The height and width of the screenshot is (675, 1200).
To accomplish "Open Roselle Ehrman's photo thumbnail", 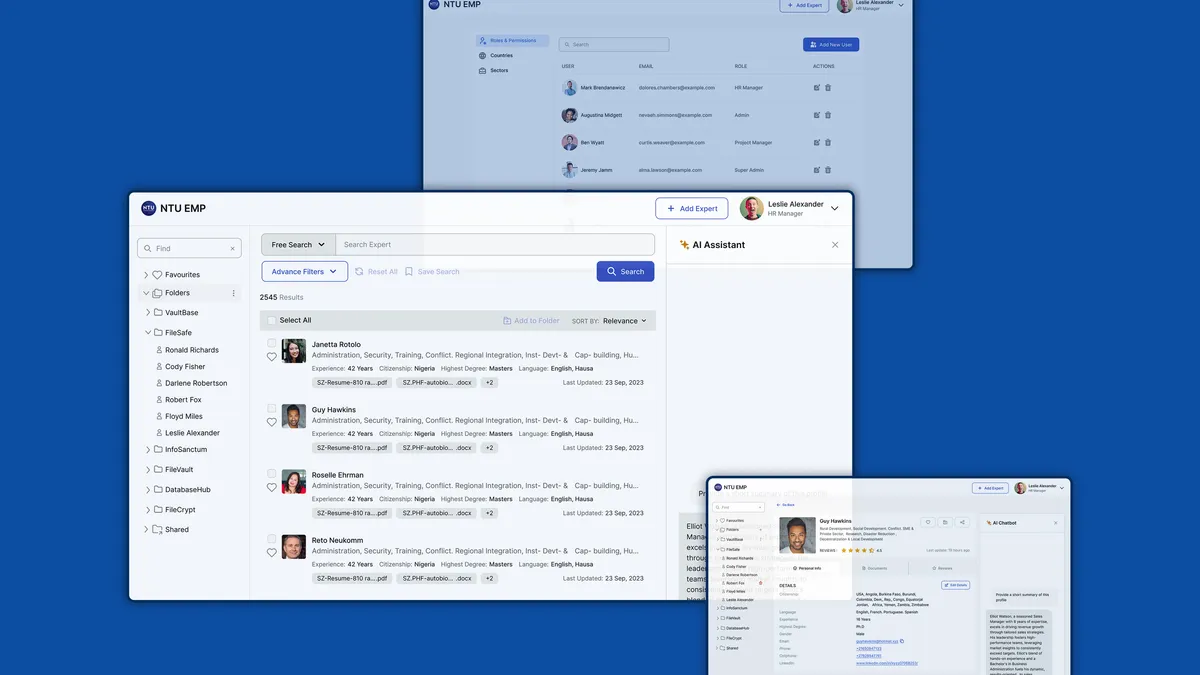I will [x=294, y=481].
